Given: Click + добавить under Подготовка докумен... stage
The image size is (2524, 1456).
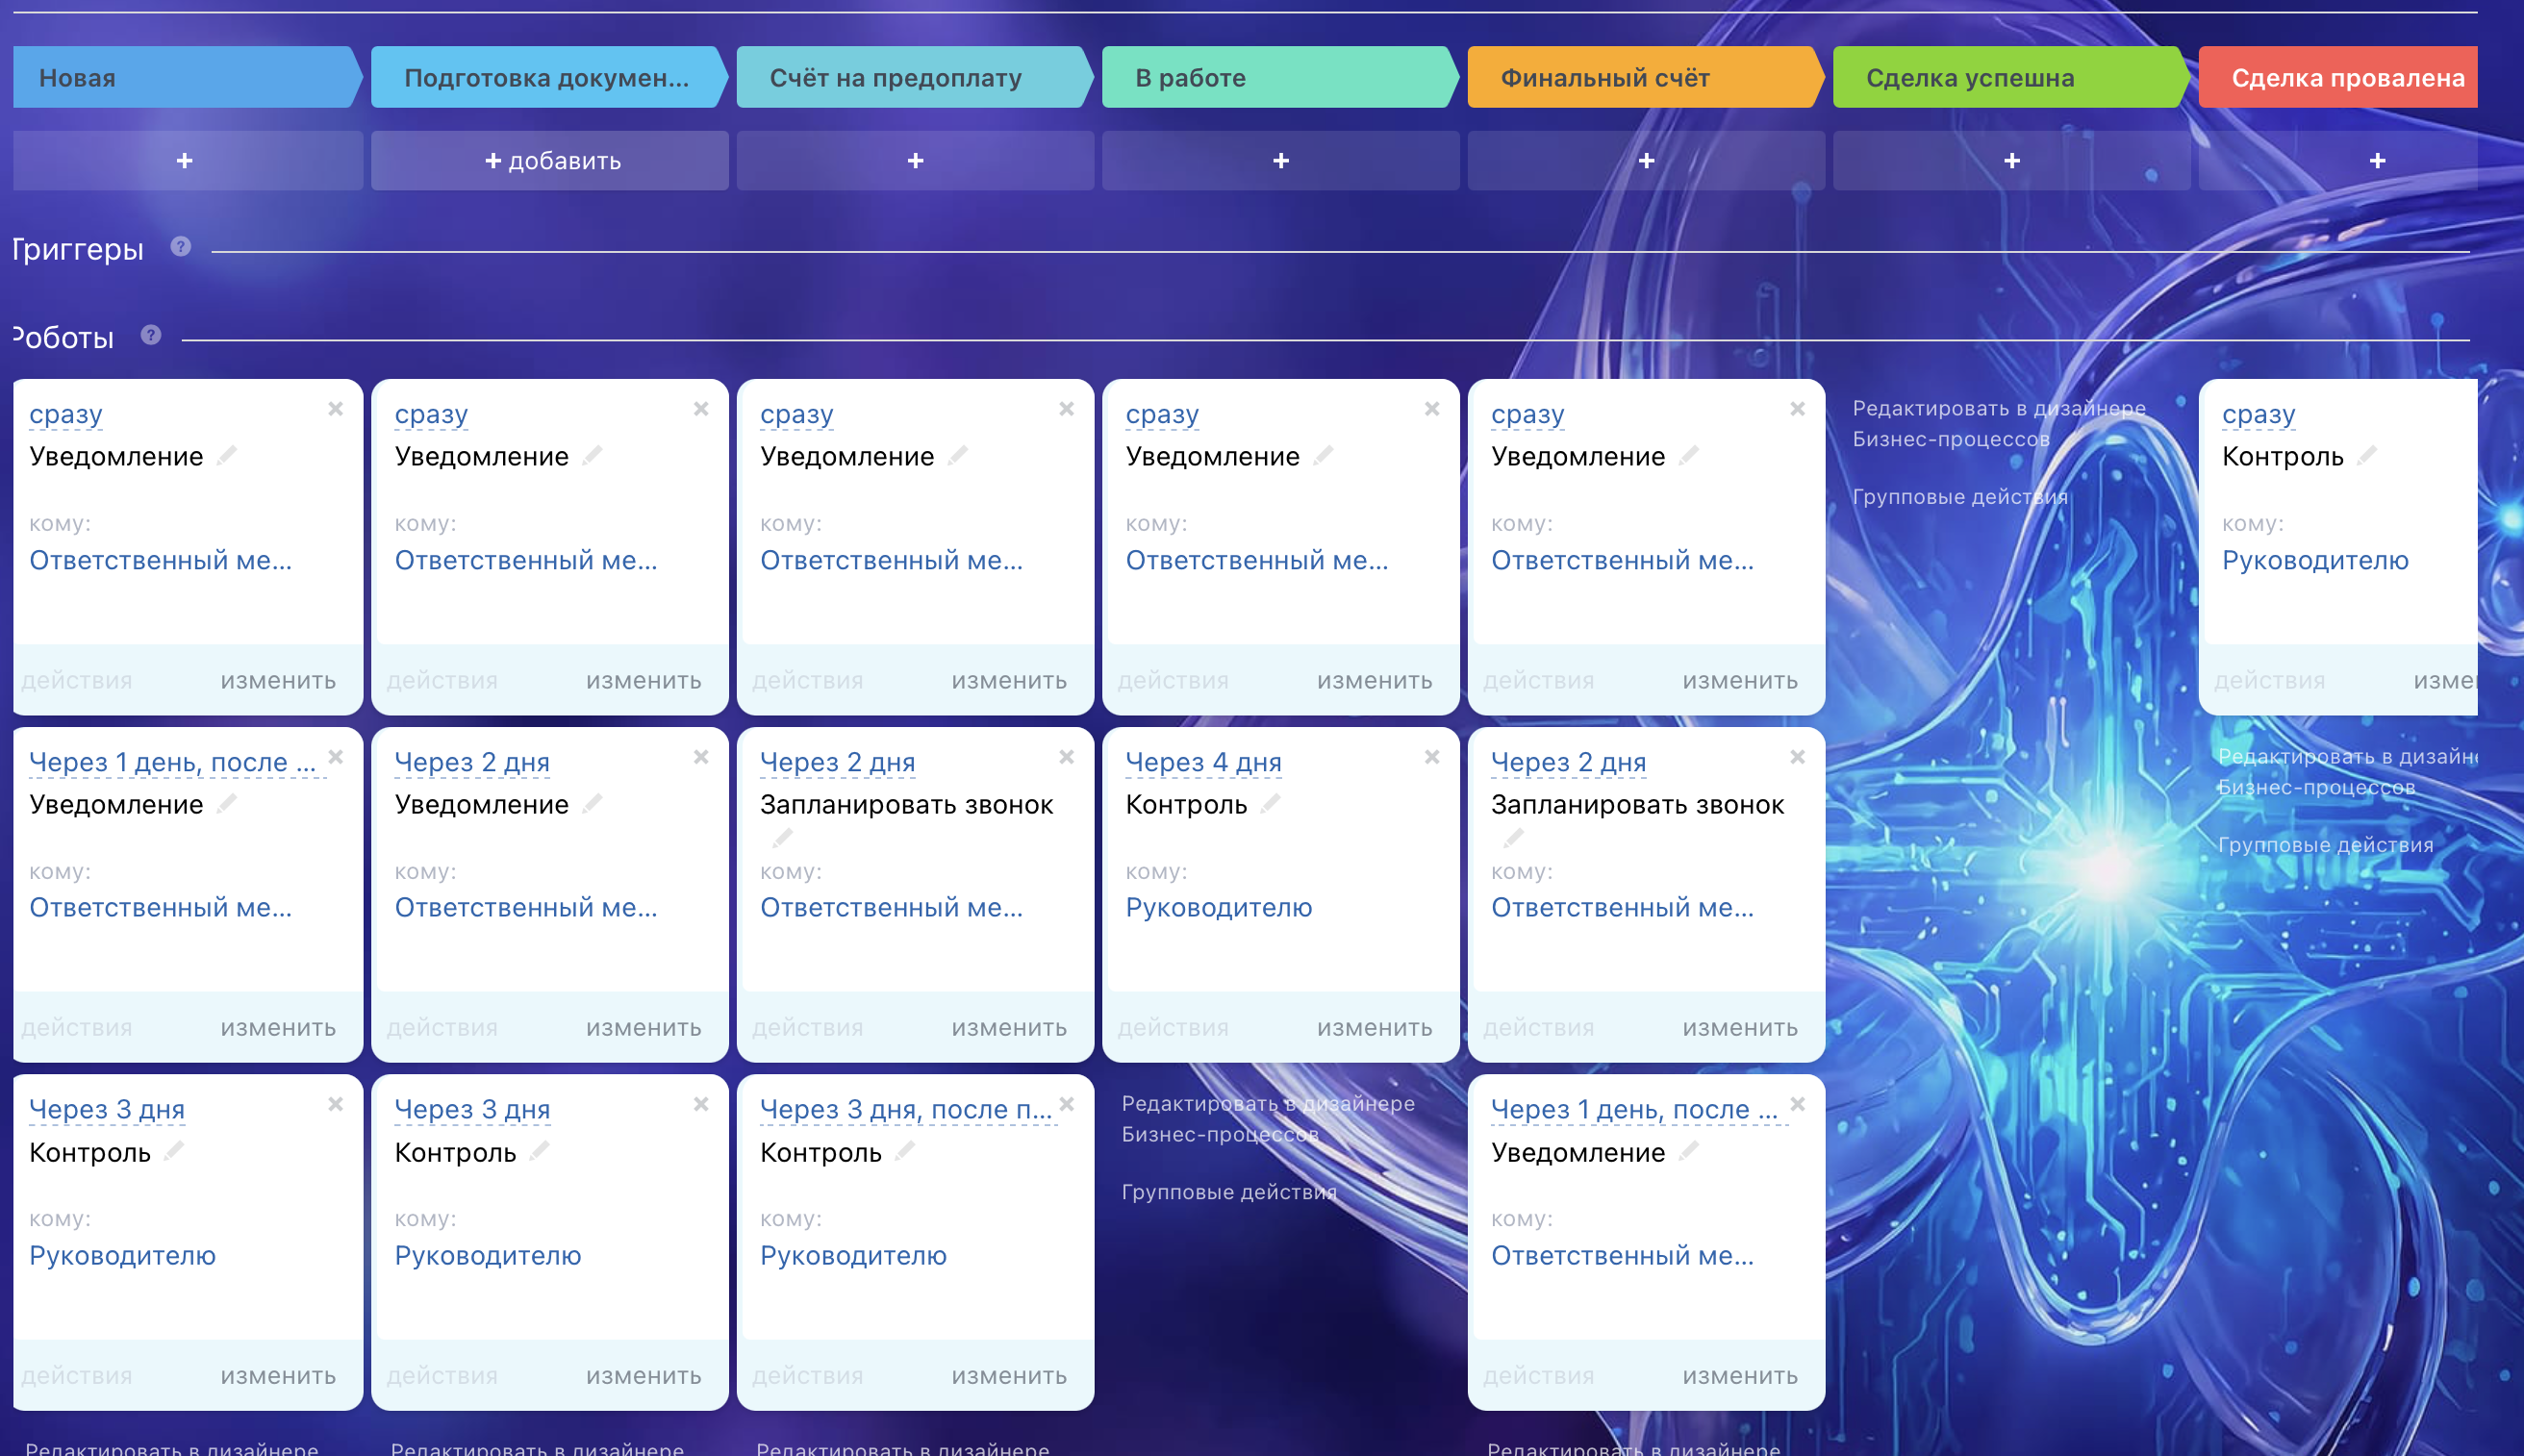Looking at the screenshot, I should (551, 160).
